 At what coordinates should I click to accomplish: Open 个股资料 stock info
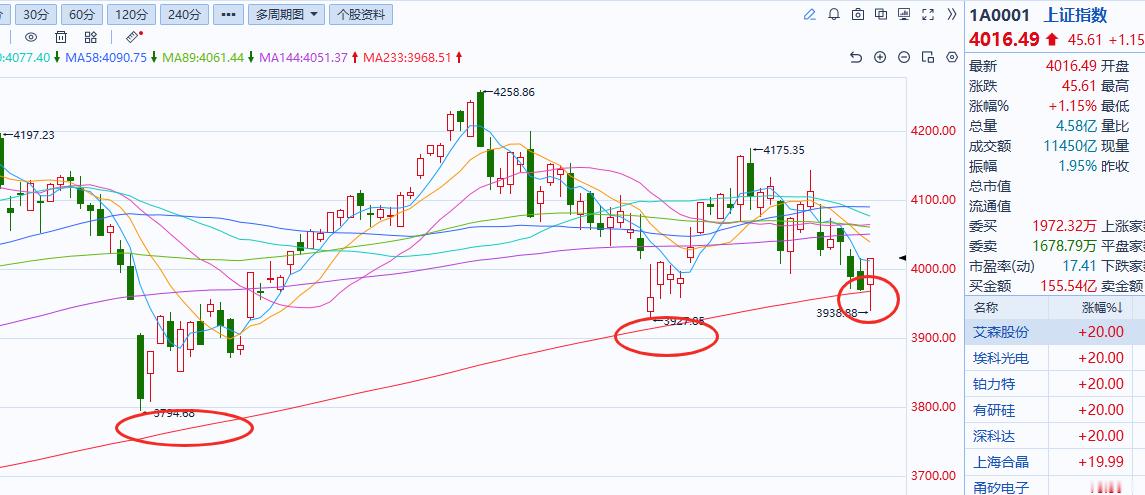(x=361, y=14)
